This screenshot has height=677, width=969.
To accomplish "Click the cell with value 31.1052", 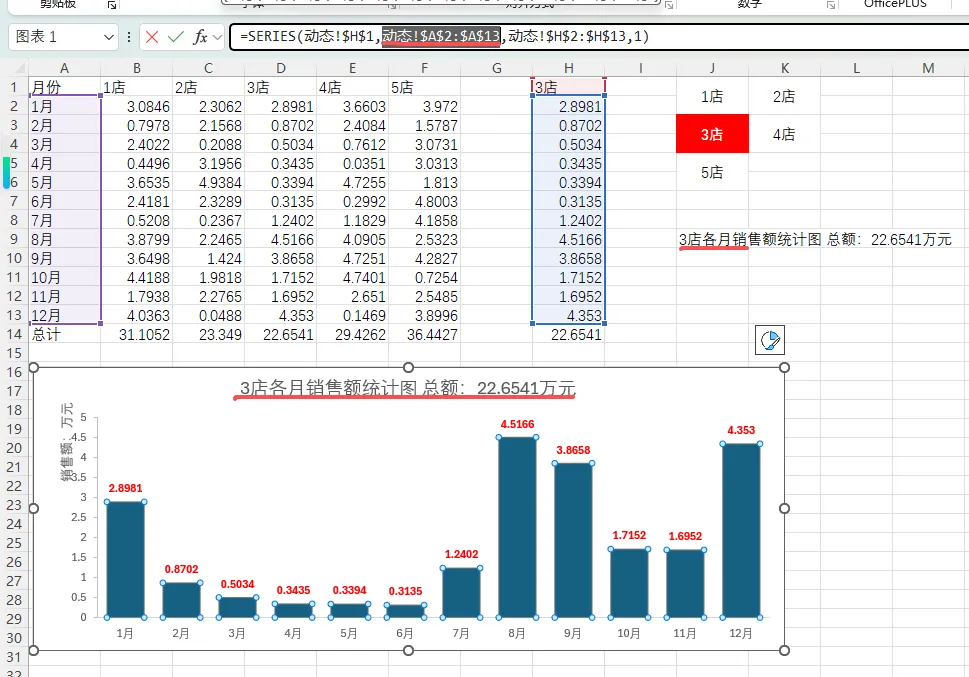I will pyautogui.click(x=137, y=334).
